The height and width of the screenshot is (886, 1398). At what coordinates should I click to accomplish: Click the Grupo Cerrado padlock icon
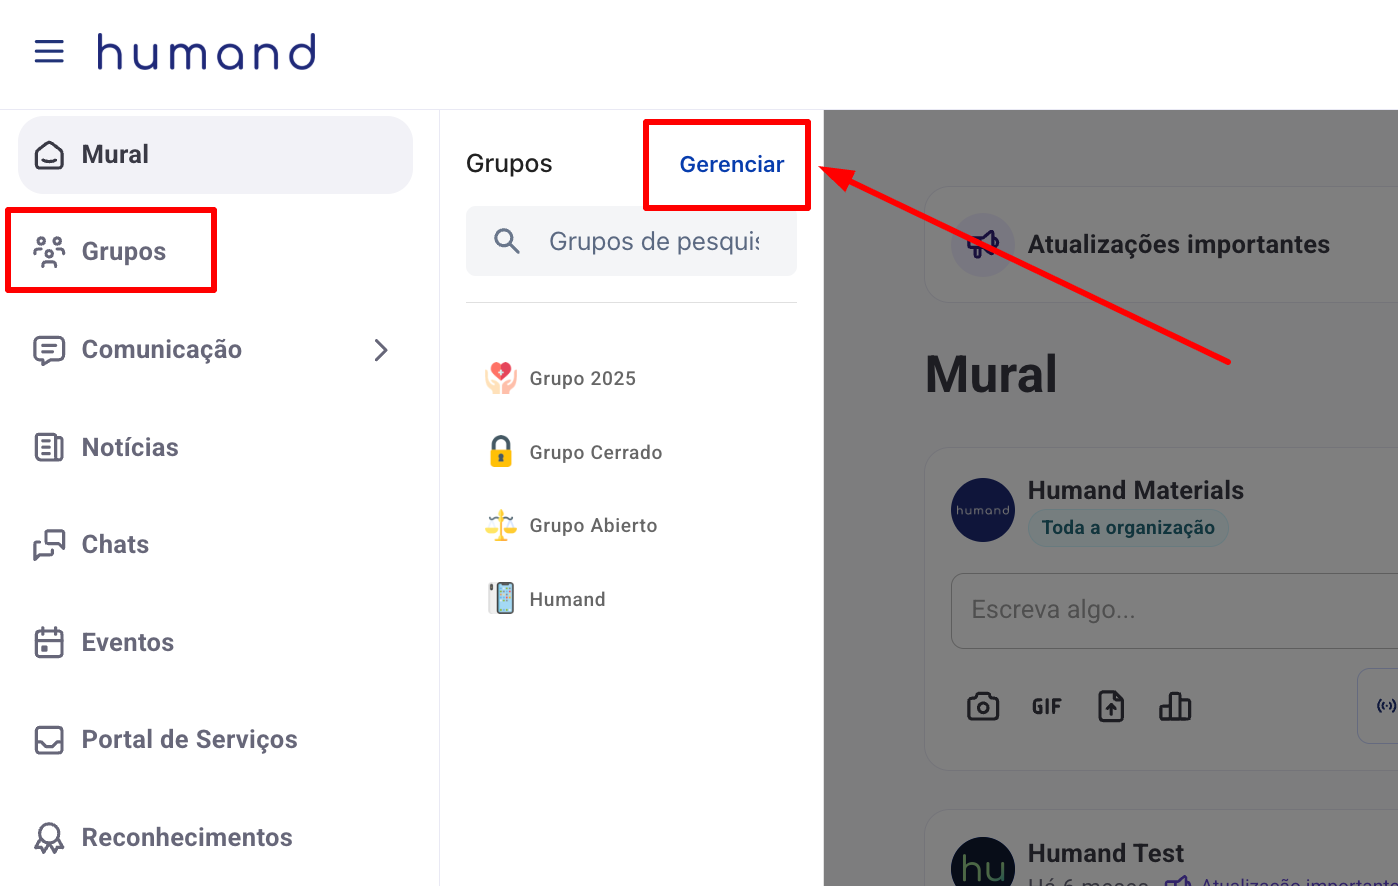[x=501, y=452]
